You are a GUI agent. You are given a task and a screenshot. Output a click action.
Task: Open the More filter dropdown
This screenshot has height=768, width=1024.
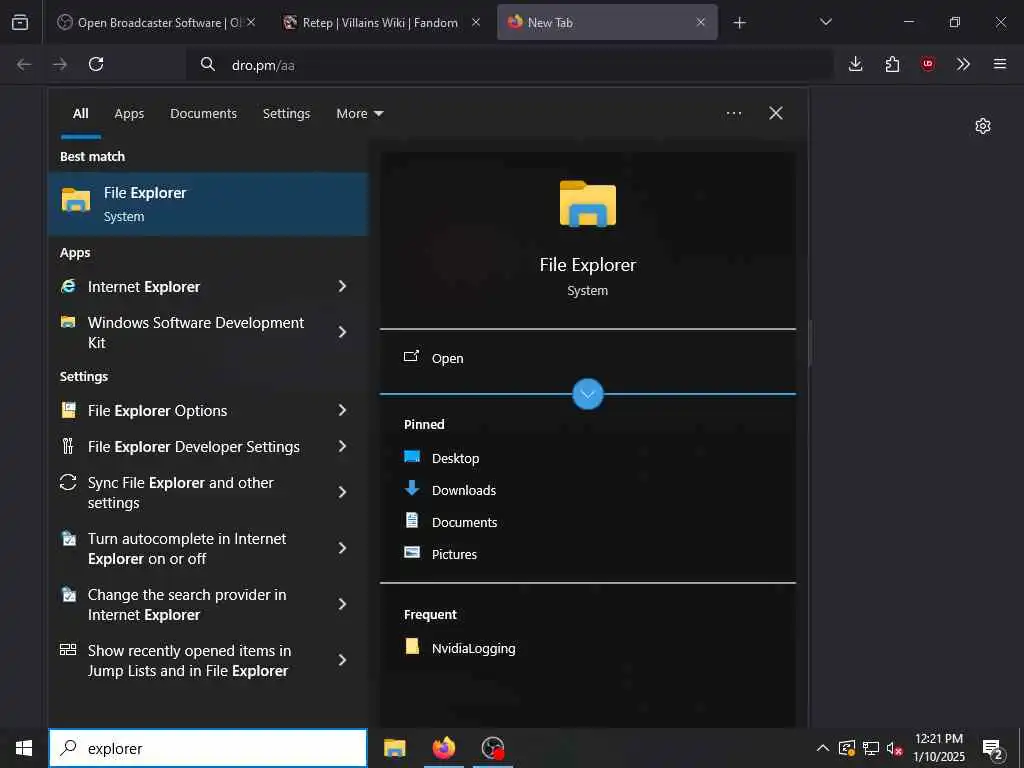coord(360,114)
